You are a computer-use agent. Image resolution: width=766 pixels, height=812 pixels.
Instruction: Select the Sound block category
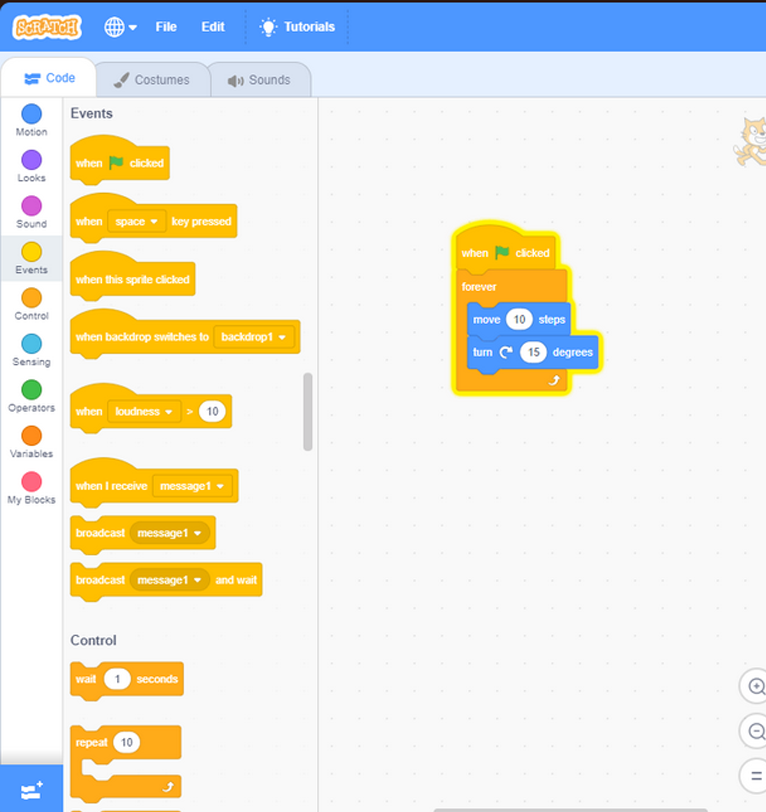pyautogui.click(x=31, y=212)
